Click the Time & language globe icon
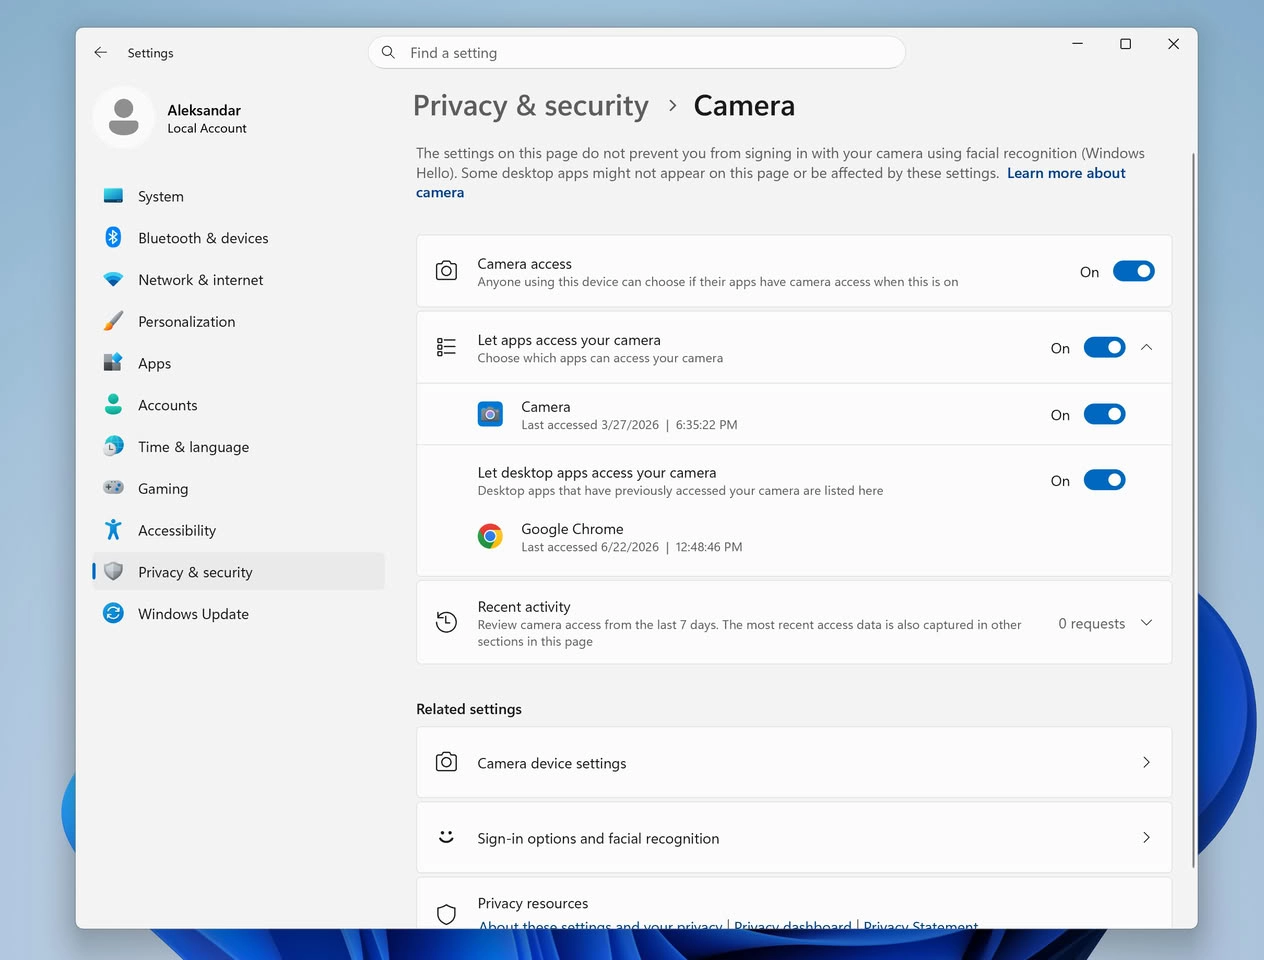Screen dimensions: 1264x960 [113, 447]
